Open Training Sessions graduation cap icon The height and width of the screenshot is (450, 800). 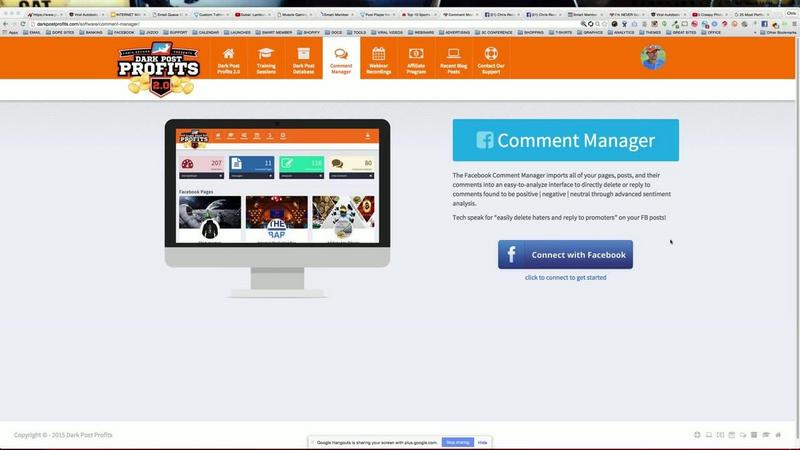[x=266, y=53]
